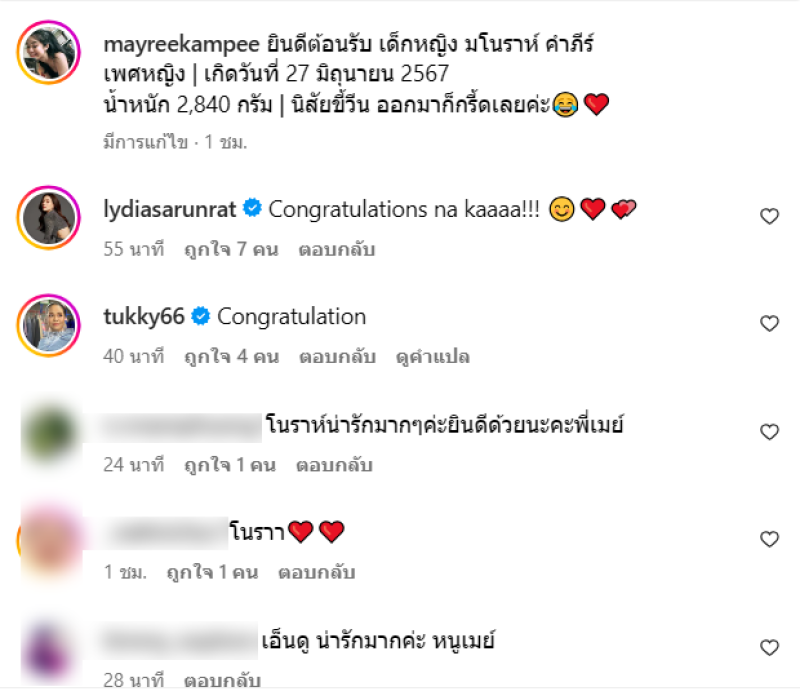Like the เอ็นดู น่ารักมากค่ะ comment
Viewport: 800px width, 700px height.
769,648
